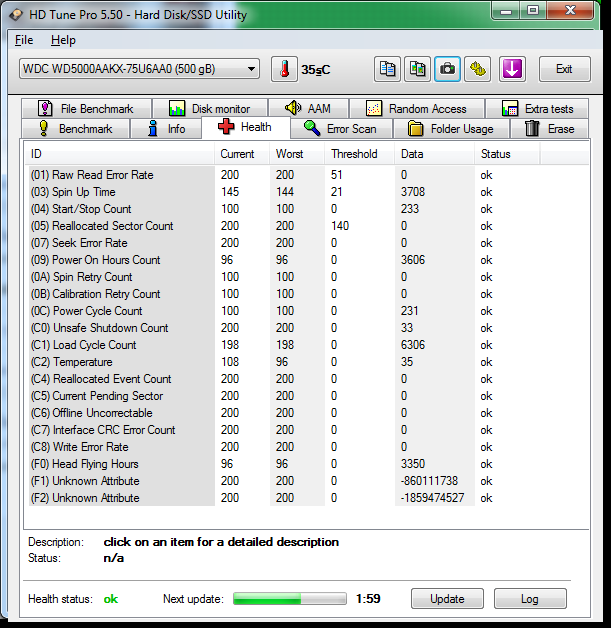This screenshot has height=628, width=611.
Task: Open the WDC WD5000AAKX drive dropdown
Action: (139, 69)
